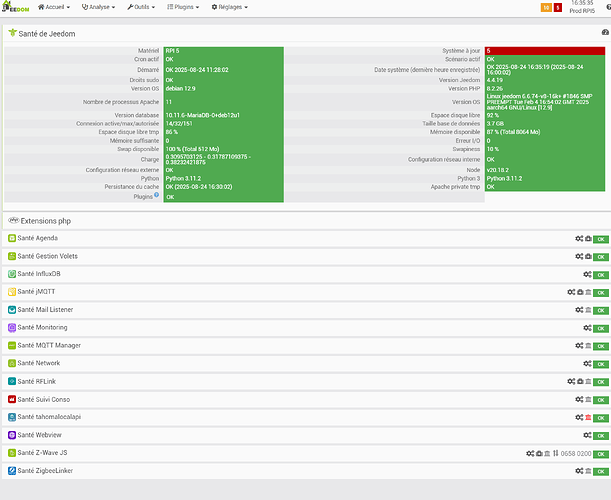Click the gears icon in Santé Network row
The width and height of the screenshot is (611, 500).
tap(587, 364)
